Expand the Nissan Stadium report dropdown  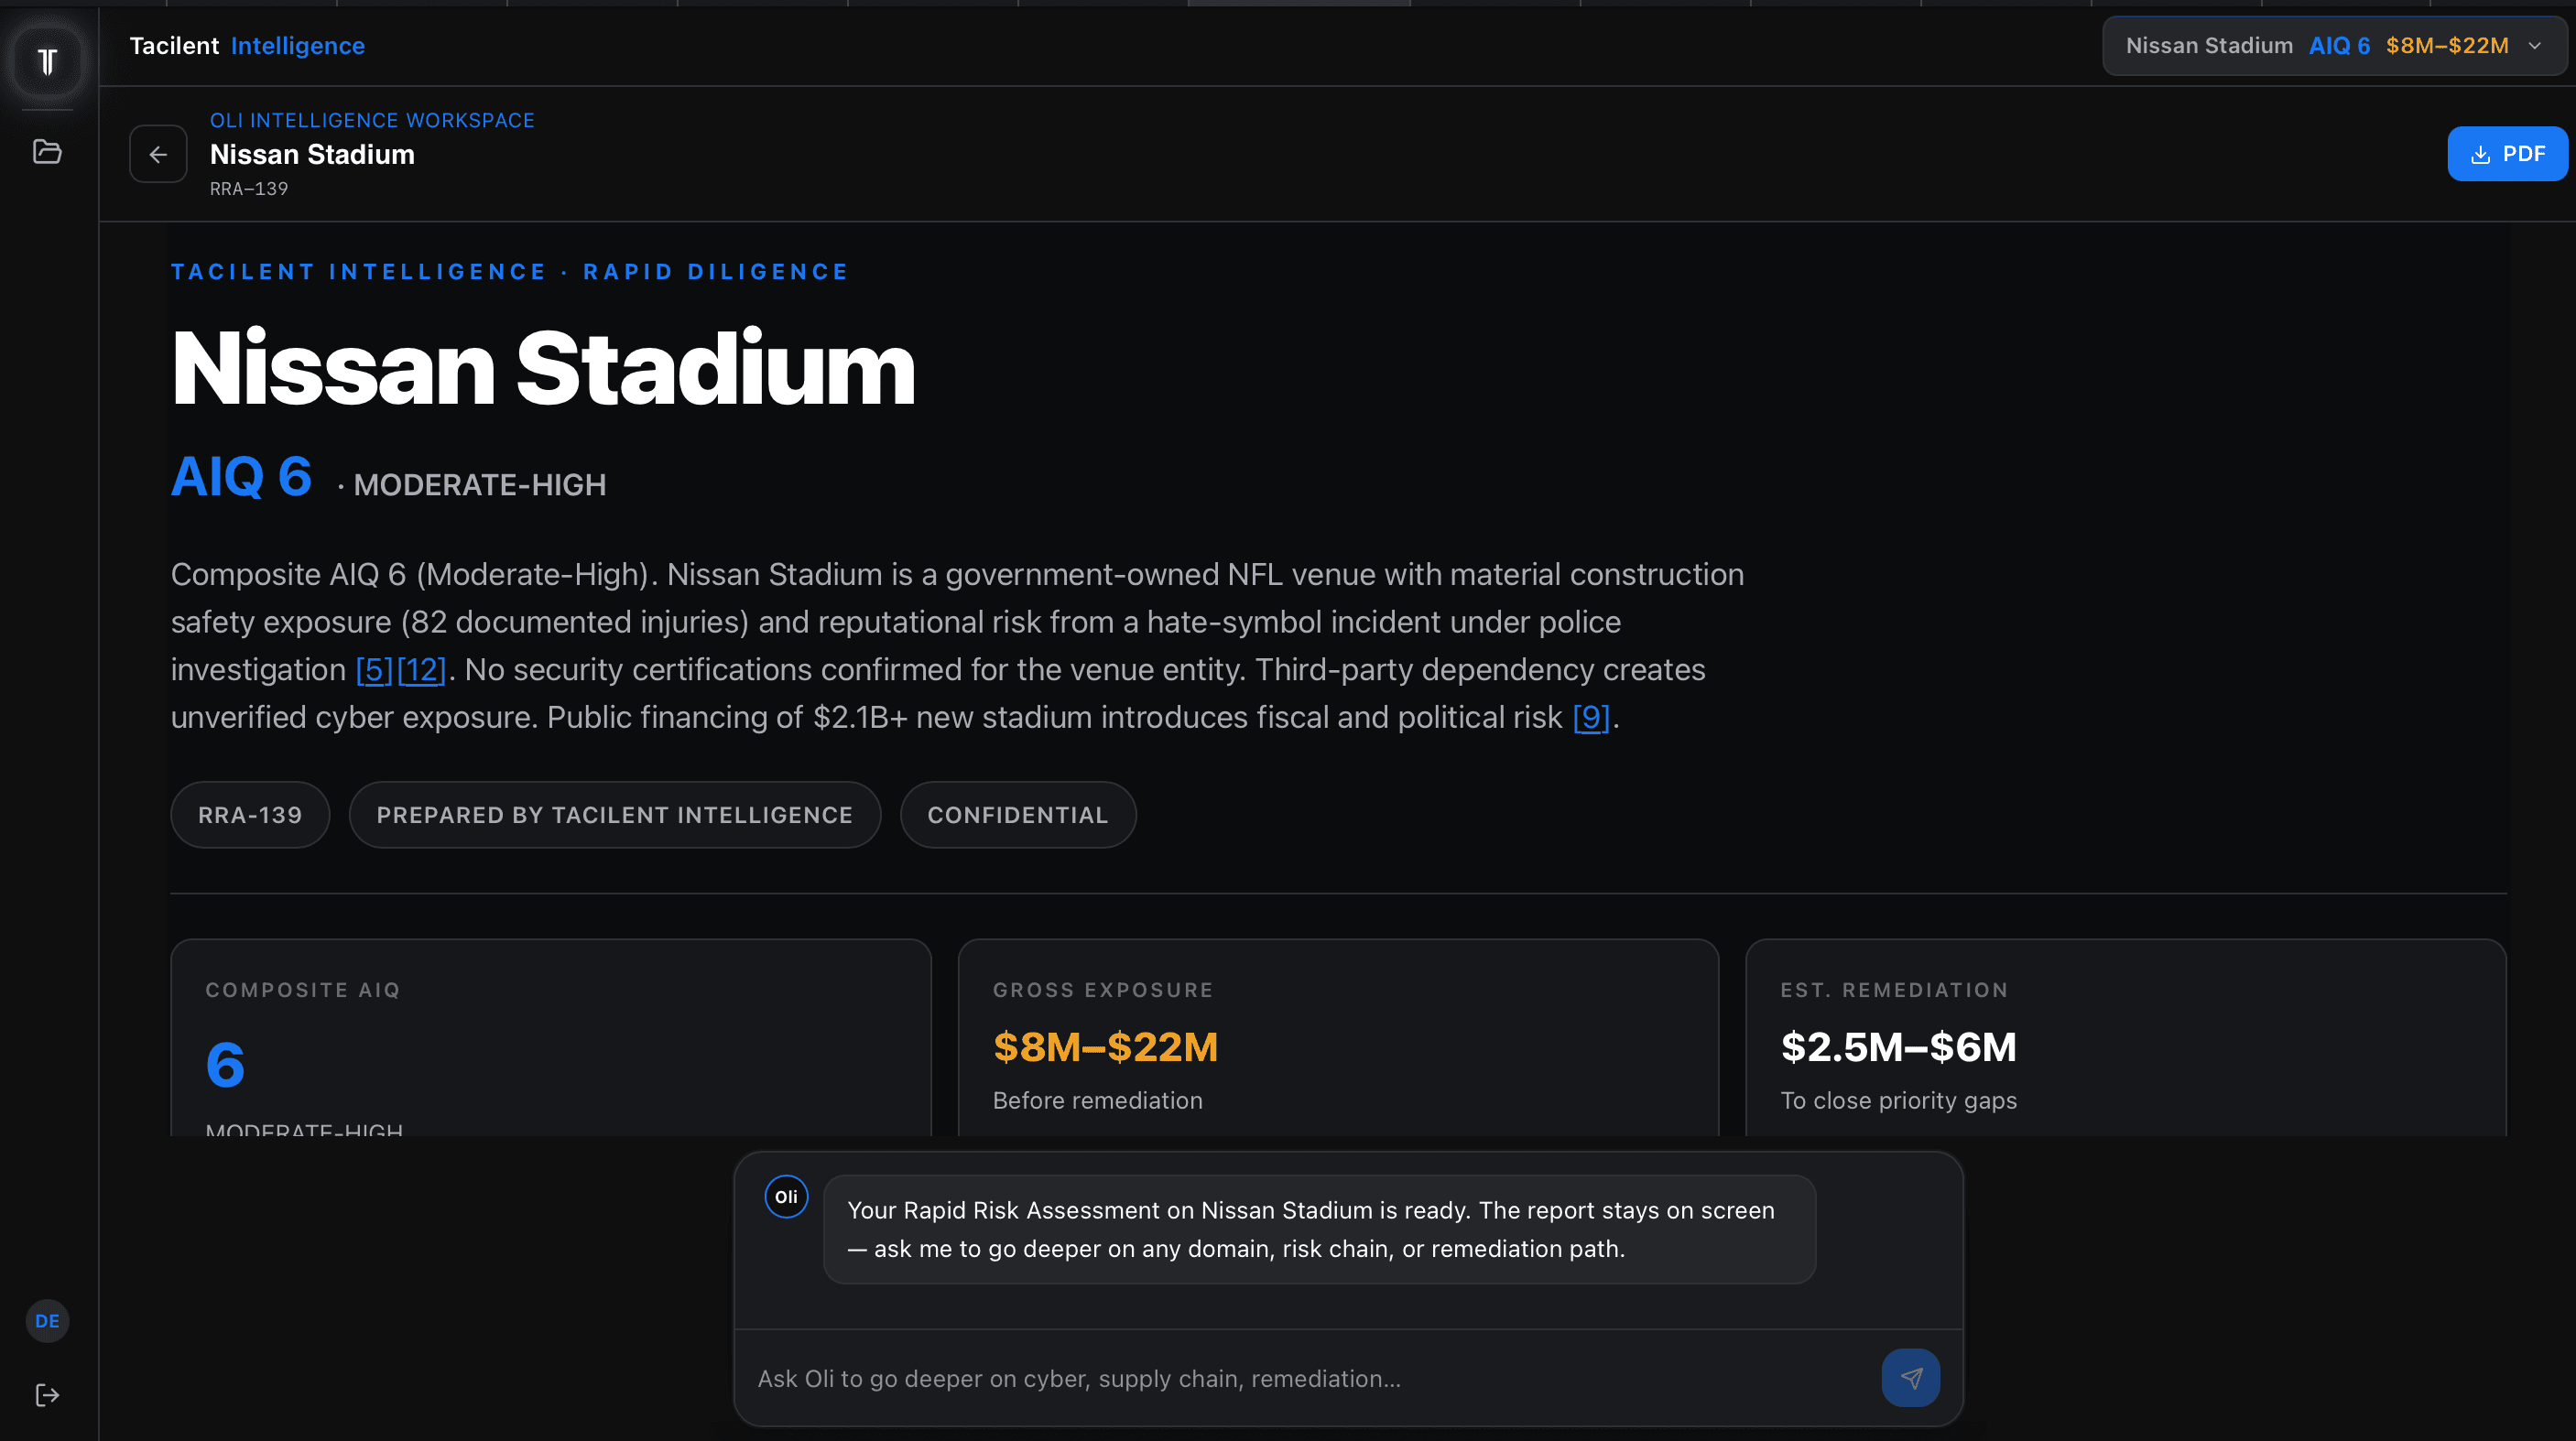(x=2334, y=46)
